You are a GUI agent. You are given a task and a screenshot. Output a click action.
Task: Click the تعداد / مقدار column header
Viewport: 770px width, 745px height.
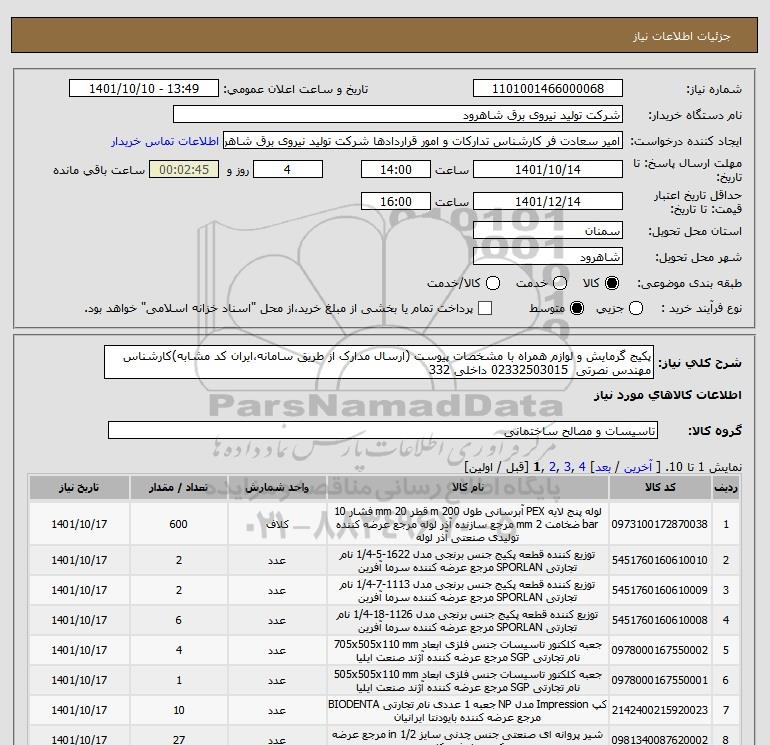click(179, 488)
